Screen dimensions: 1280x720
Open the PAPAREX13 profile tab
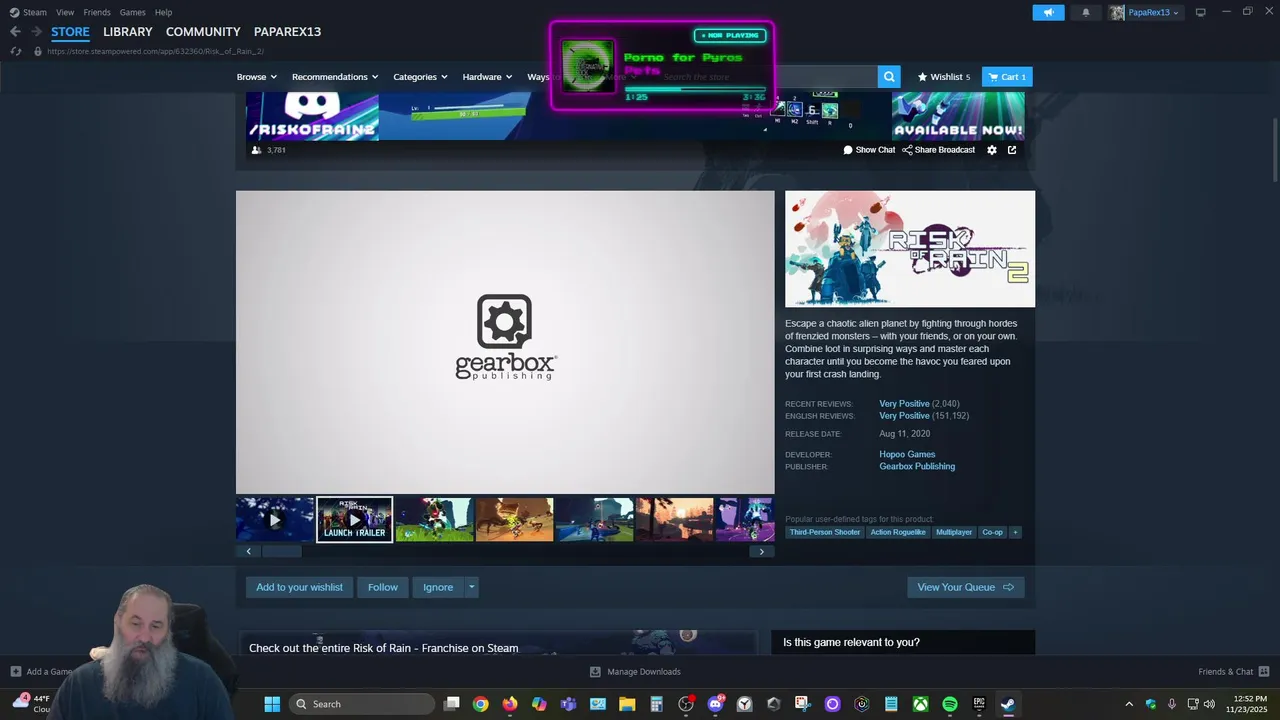[x=287, y=32]
